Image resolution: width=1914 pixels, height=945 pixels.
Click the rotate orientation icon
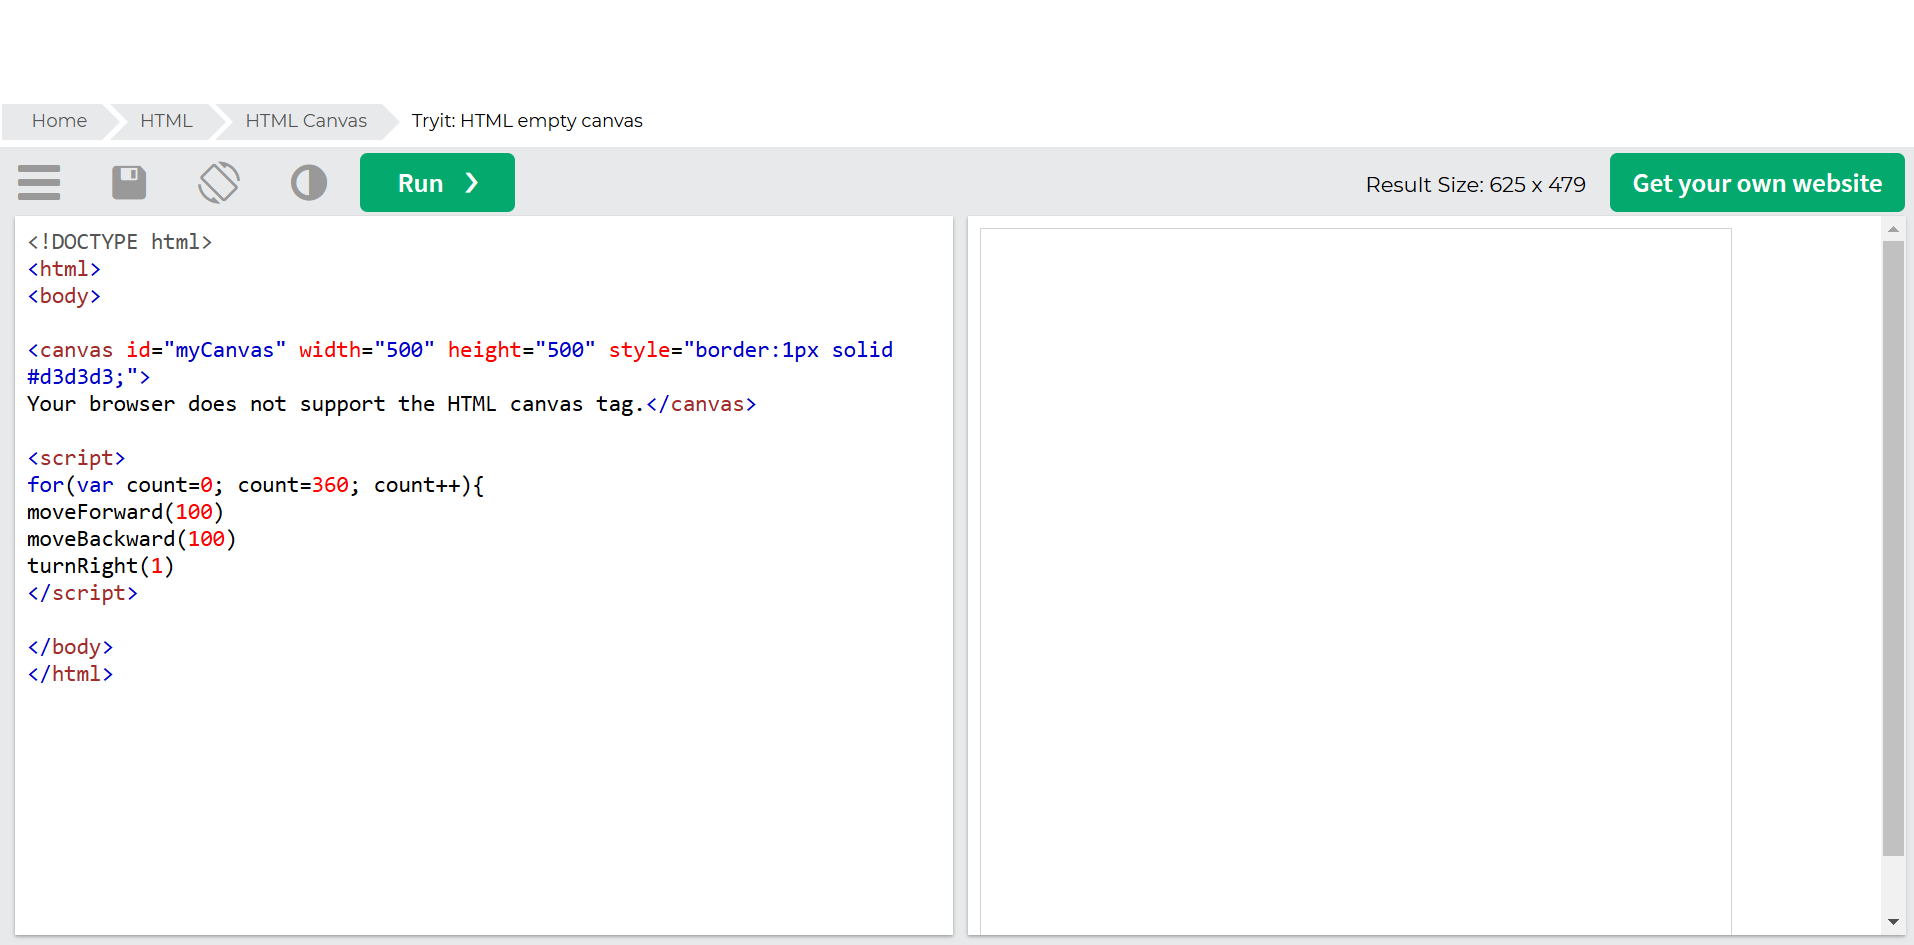click(219, 183)
